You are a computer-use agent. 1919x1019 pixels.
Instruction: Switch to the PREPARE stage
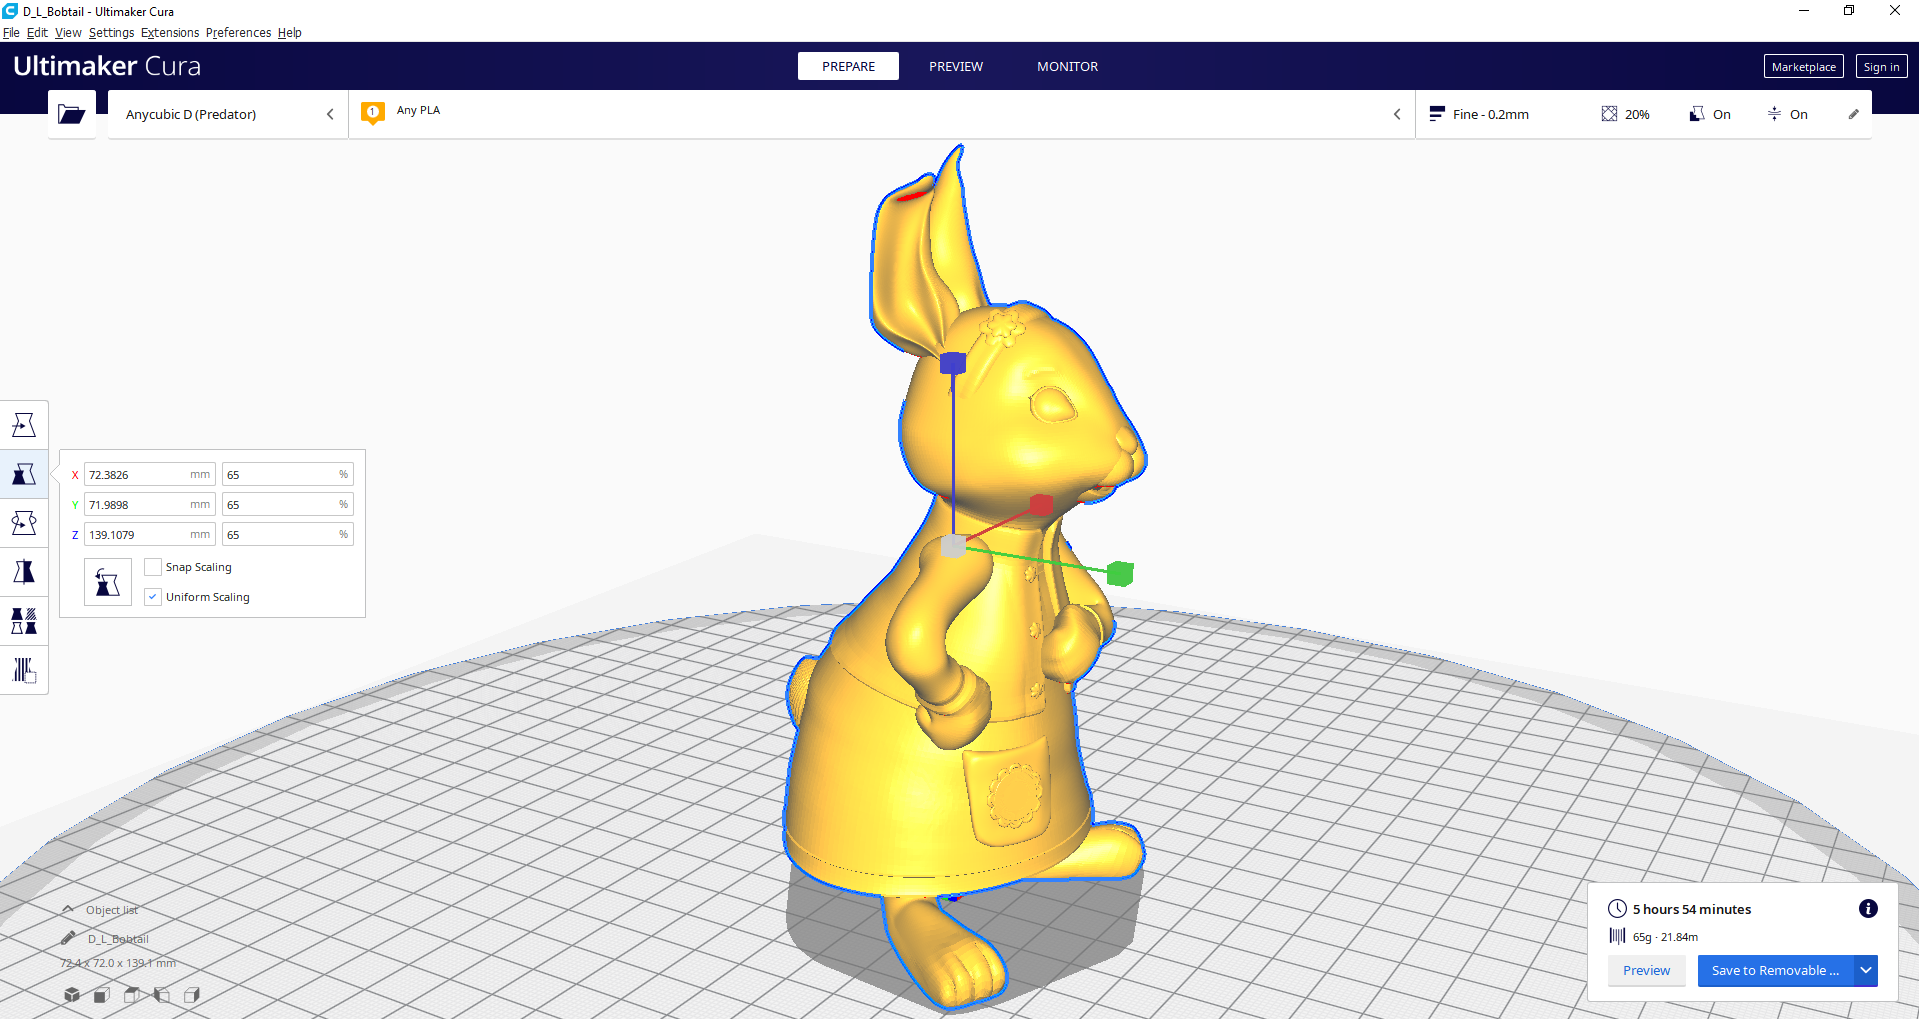pos(848,66)
